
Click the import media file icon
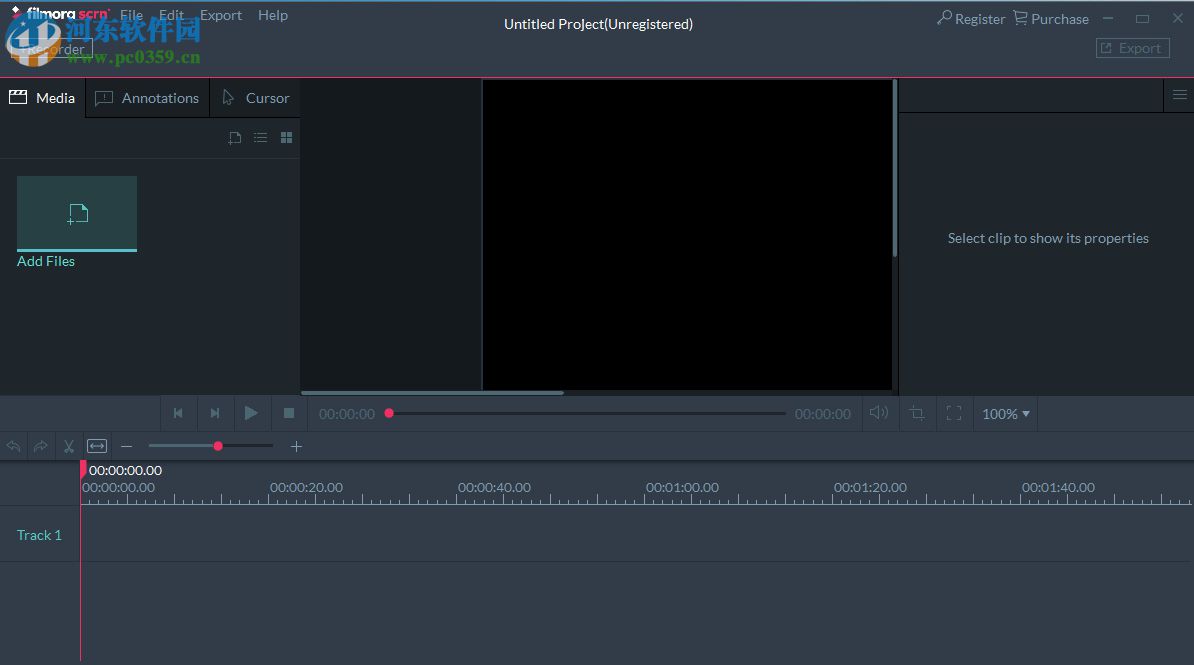235,138
